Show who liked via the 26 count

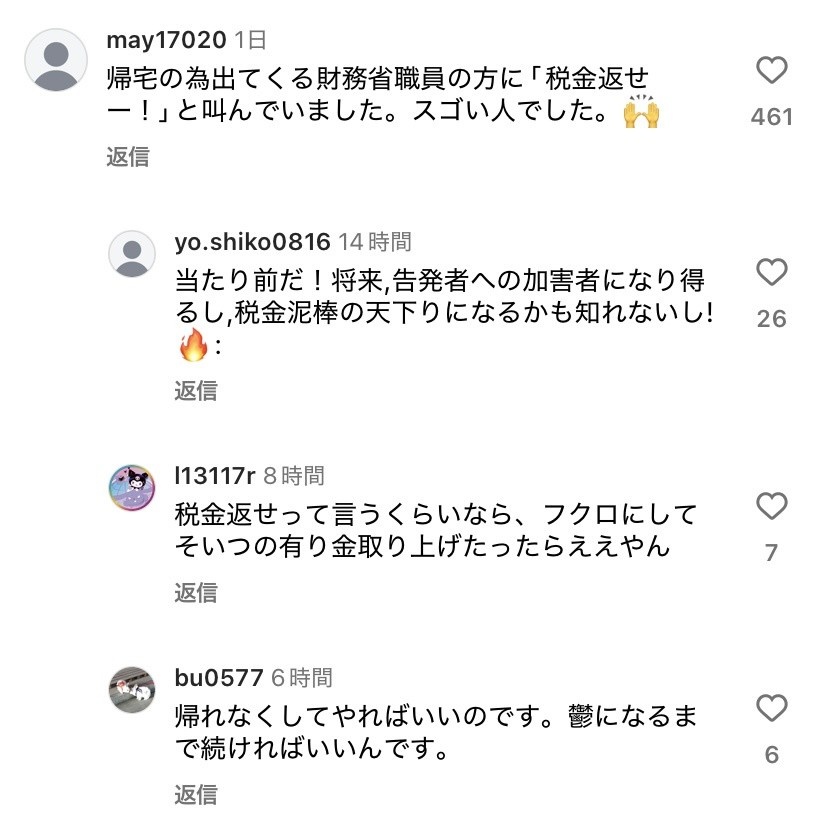(772, 319)
